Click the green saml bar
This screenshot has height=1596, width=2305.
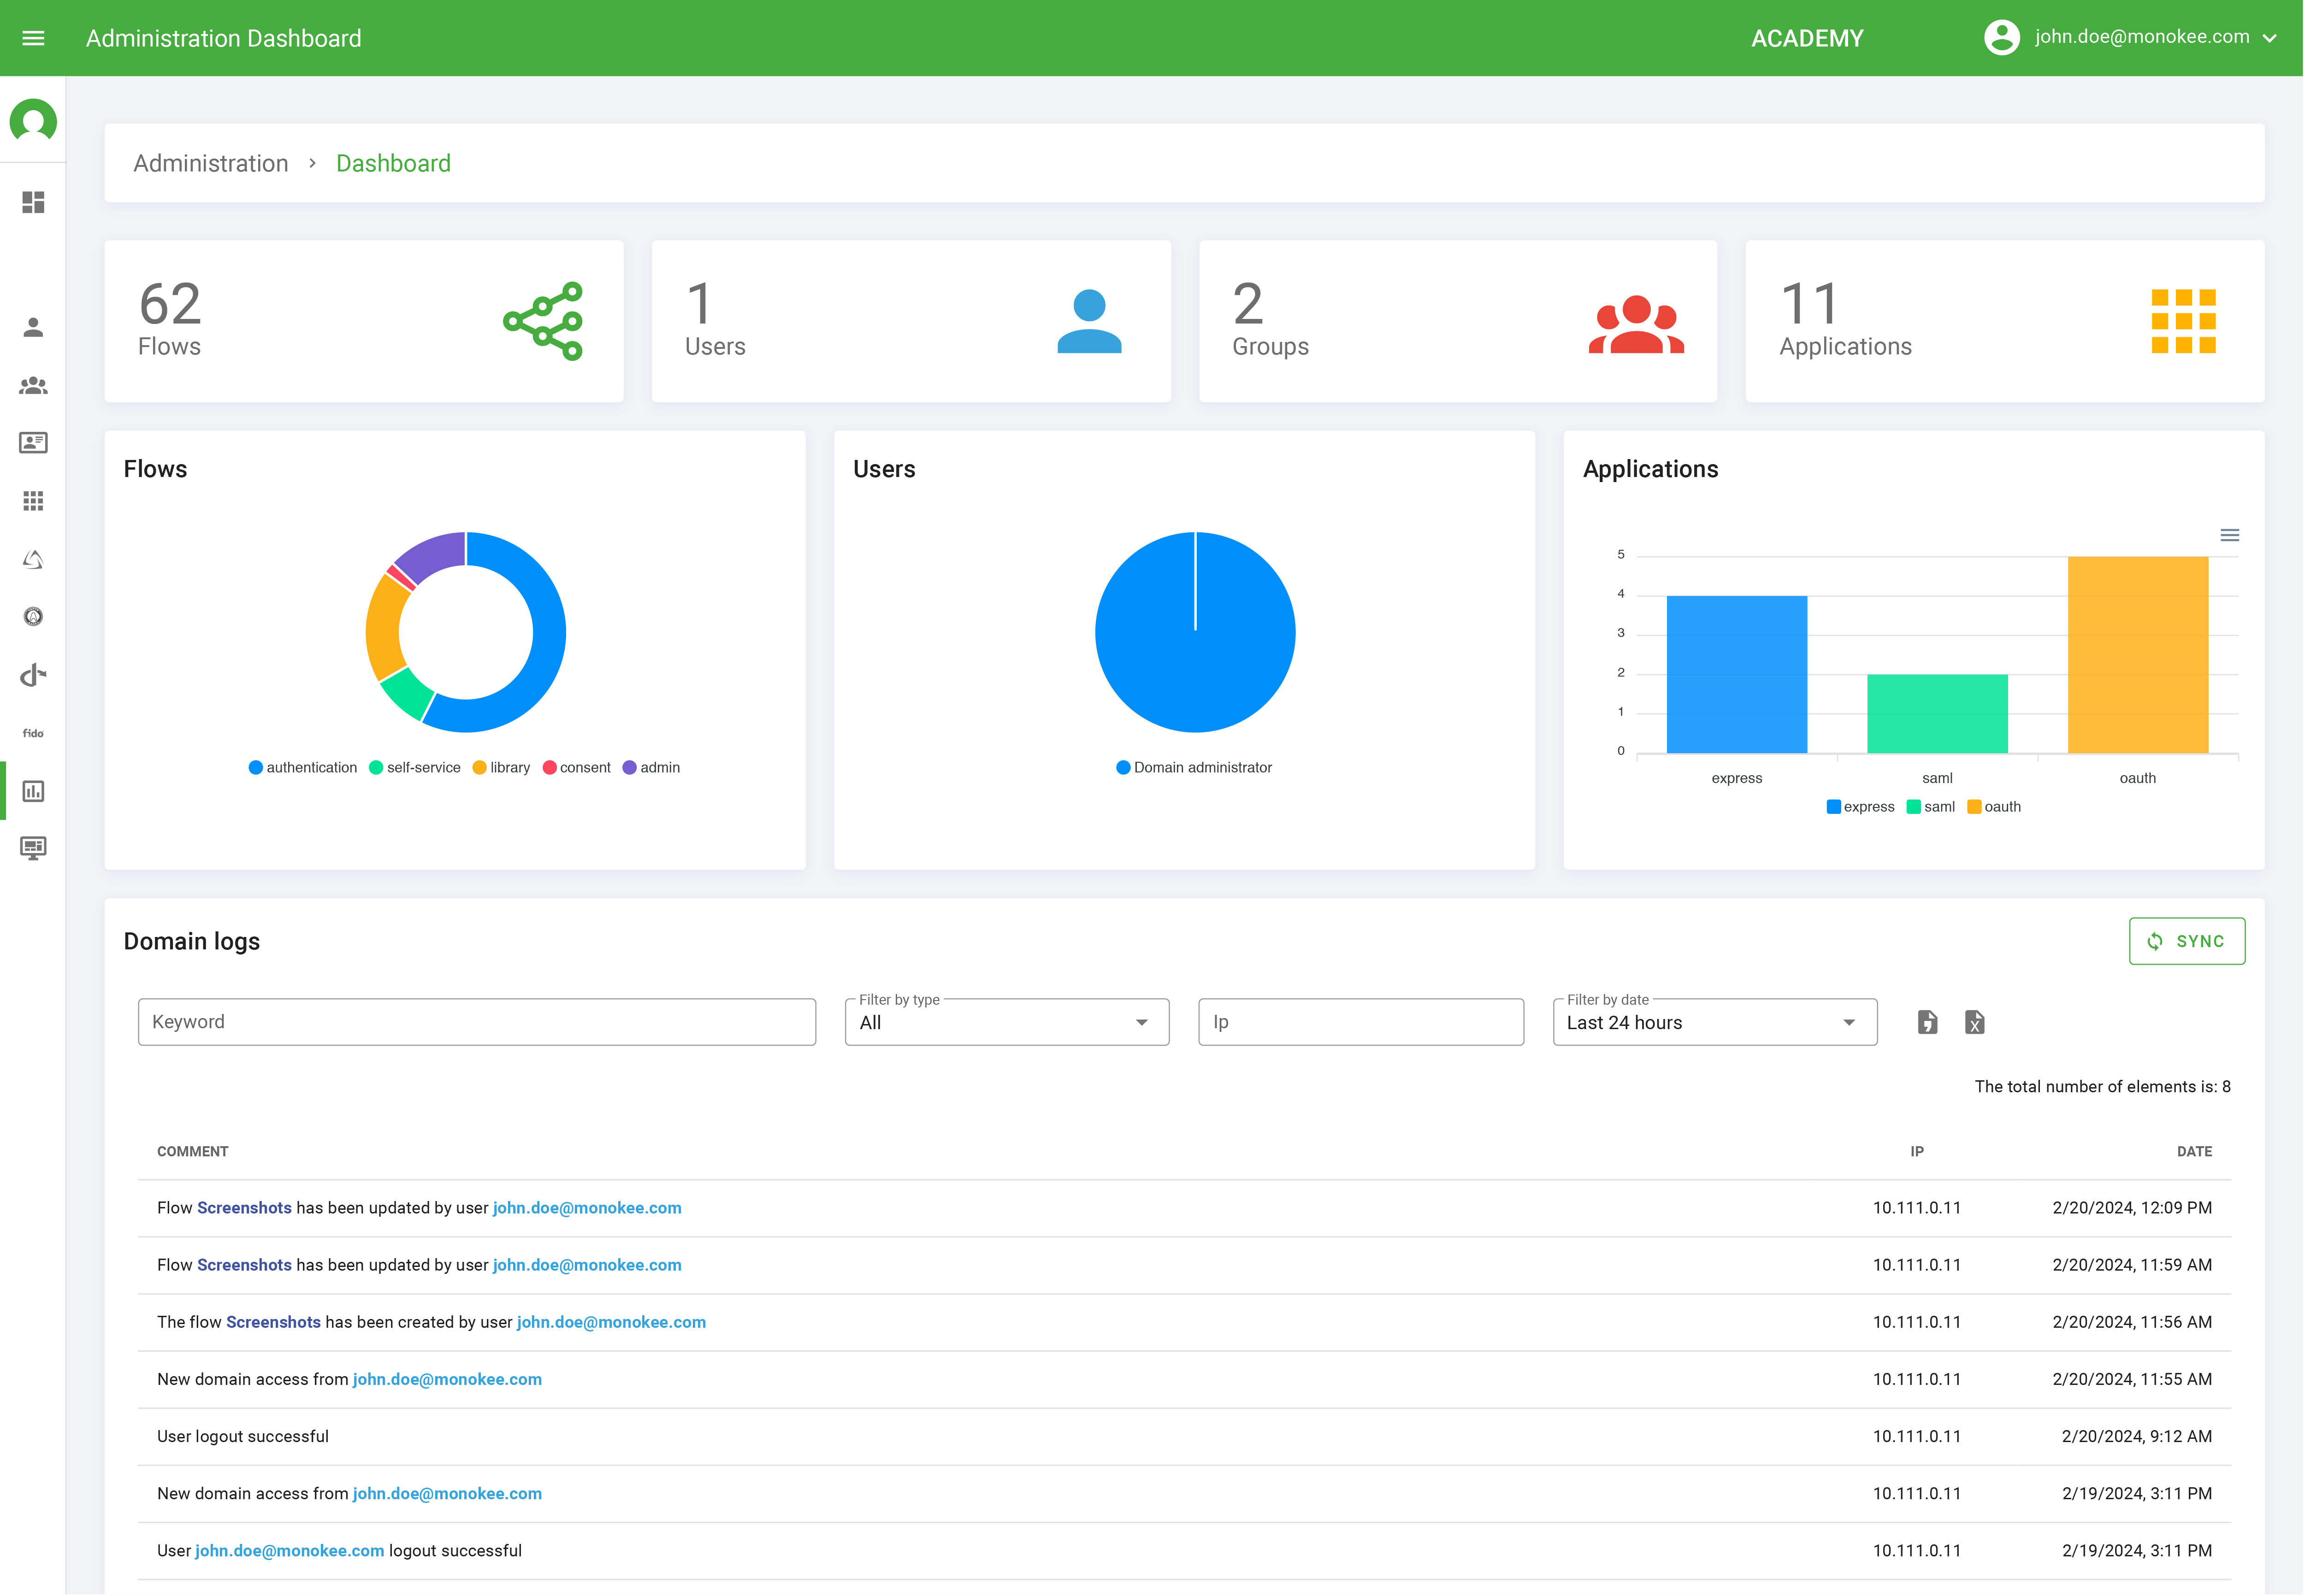pyautogui.click(x=1937, y=714)
